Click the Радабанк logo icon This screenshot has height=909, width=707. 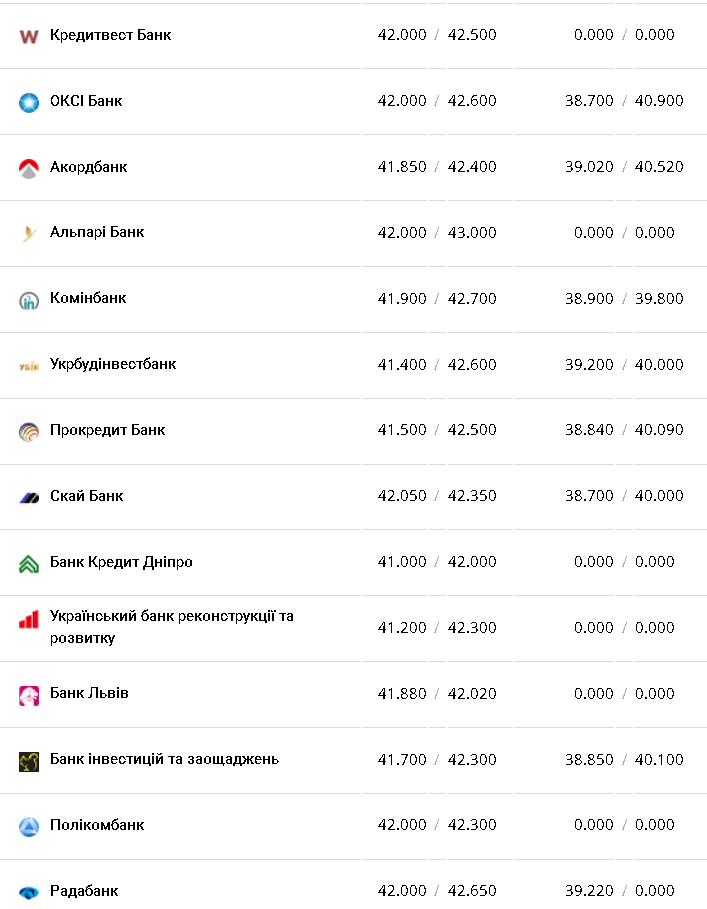tap(28, 892)
